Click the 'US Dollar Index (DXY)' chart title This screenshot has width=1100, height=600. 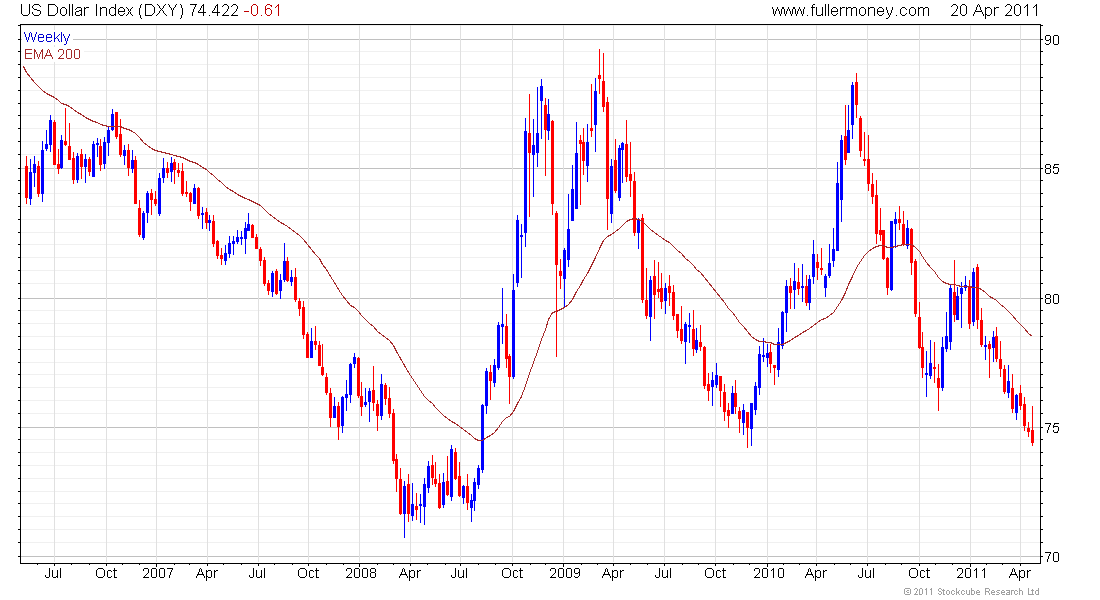(102, 11)
